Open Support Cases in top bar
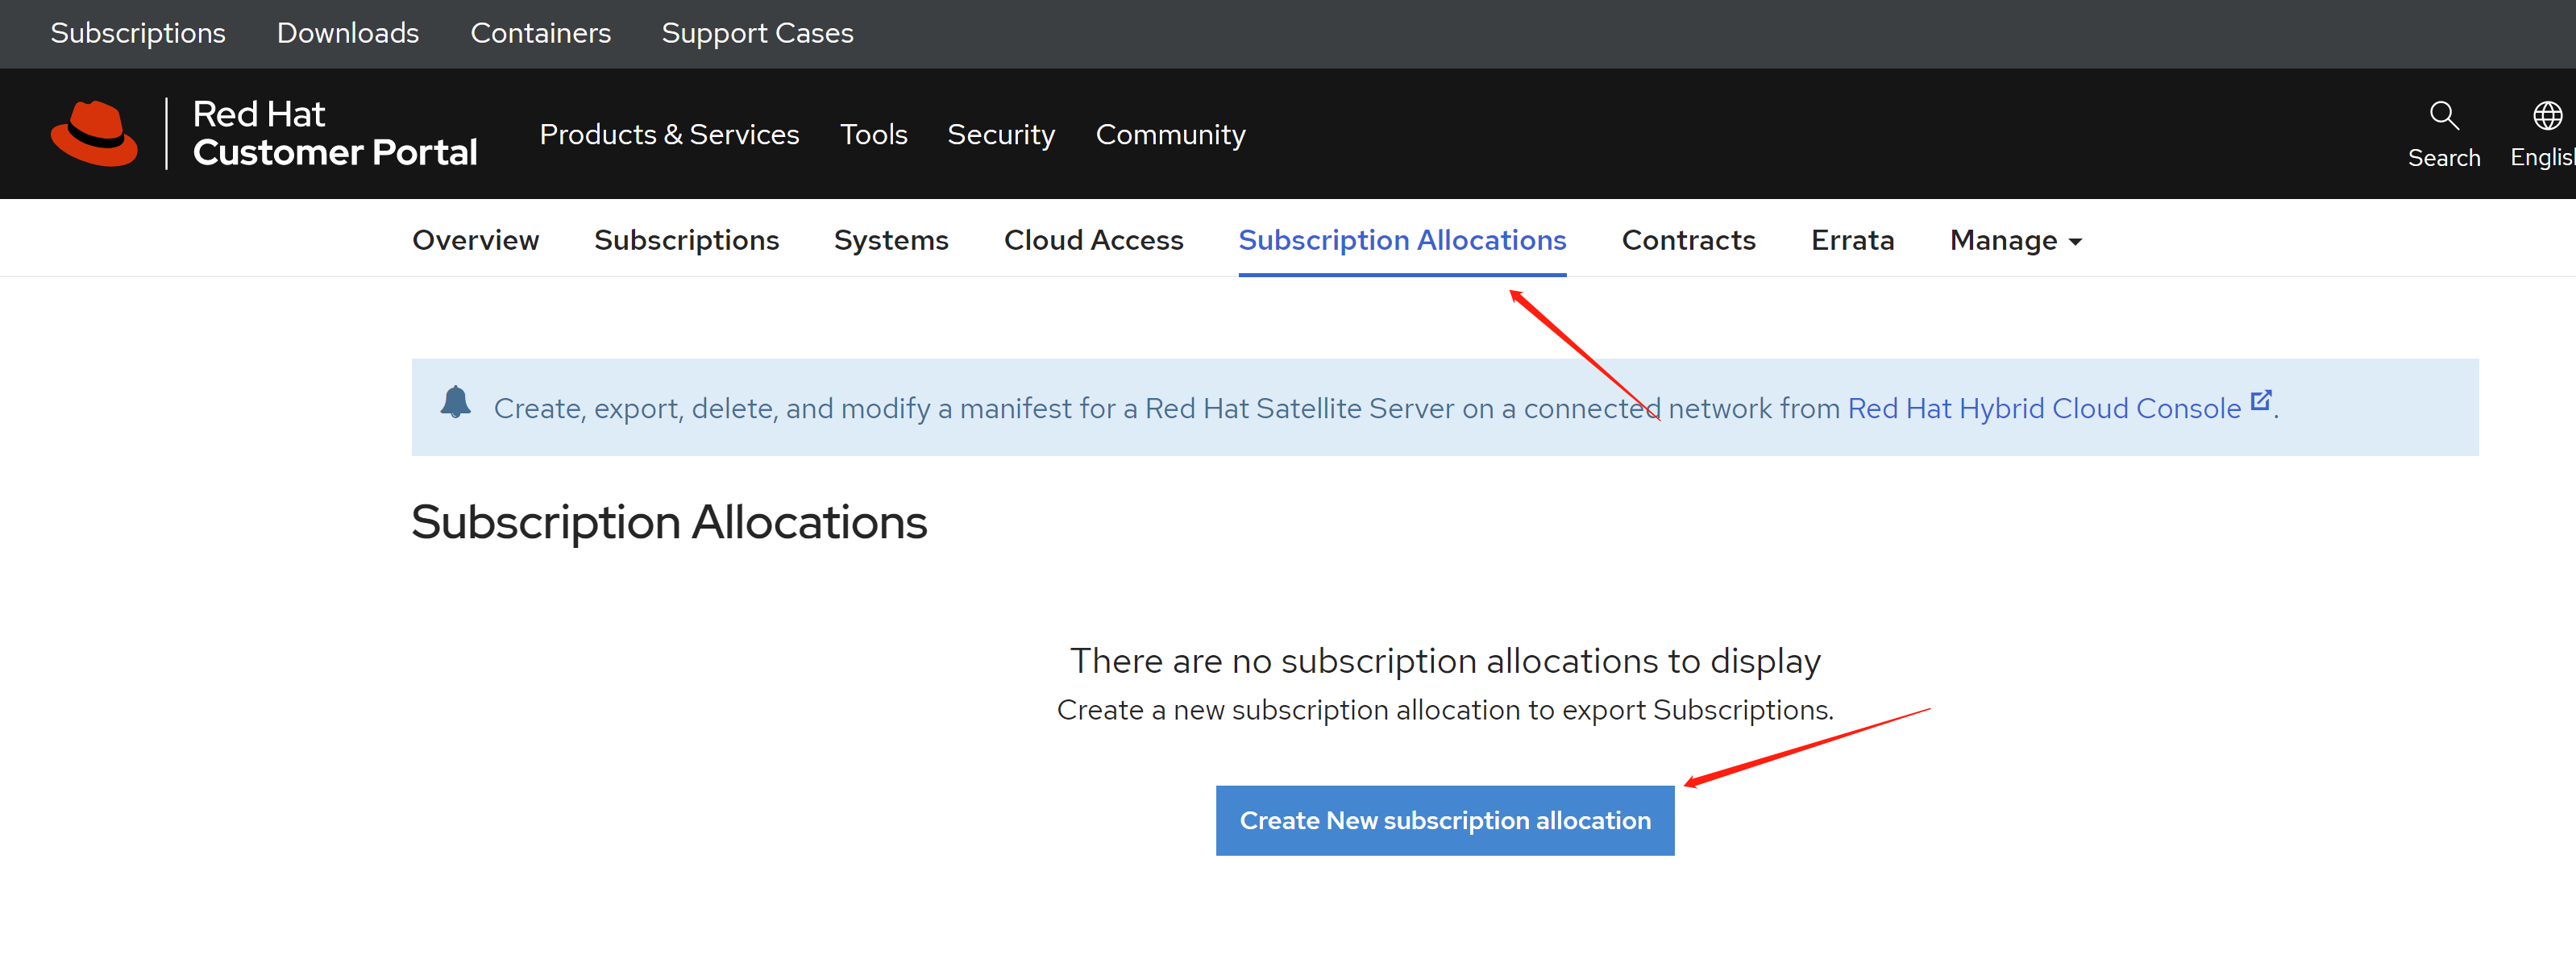 click(x=757, y=33)
